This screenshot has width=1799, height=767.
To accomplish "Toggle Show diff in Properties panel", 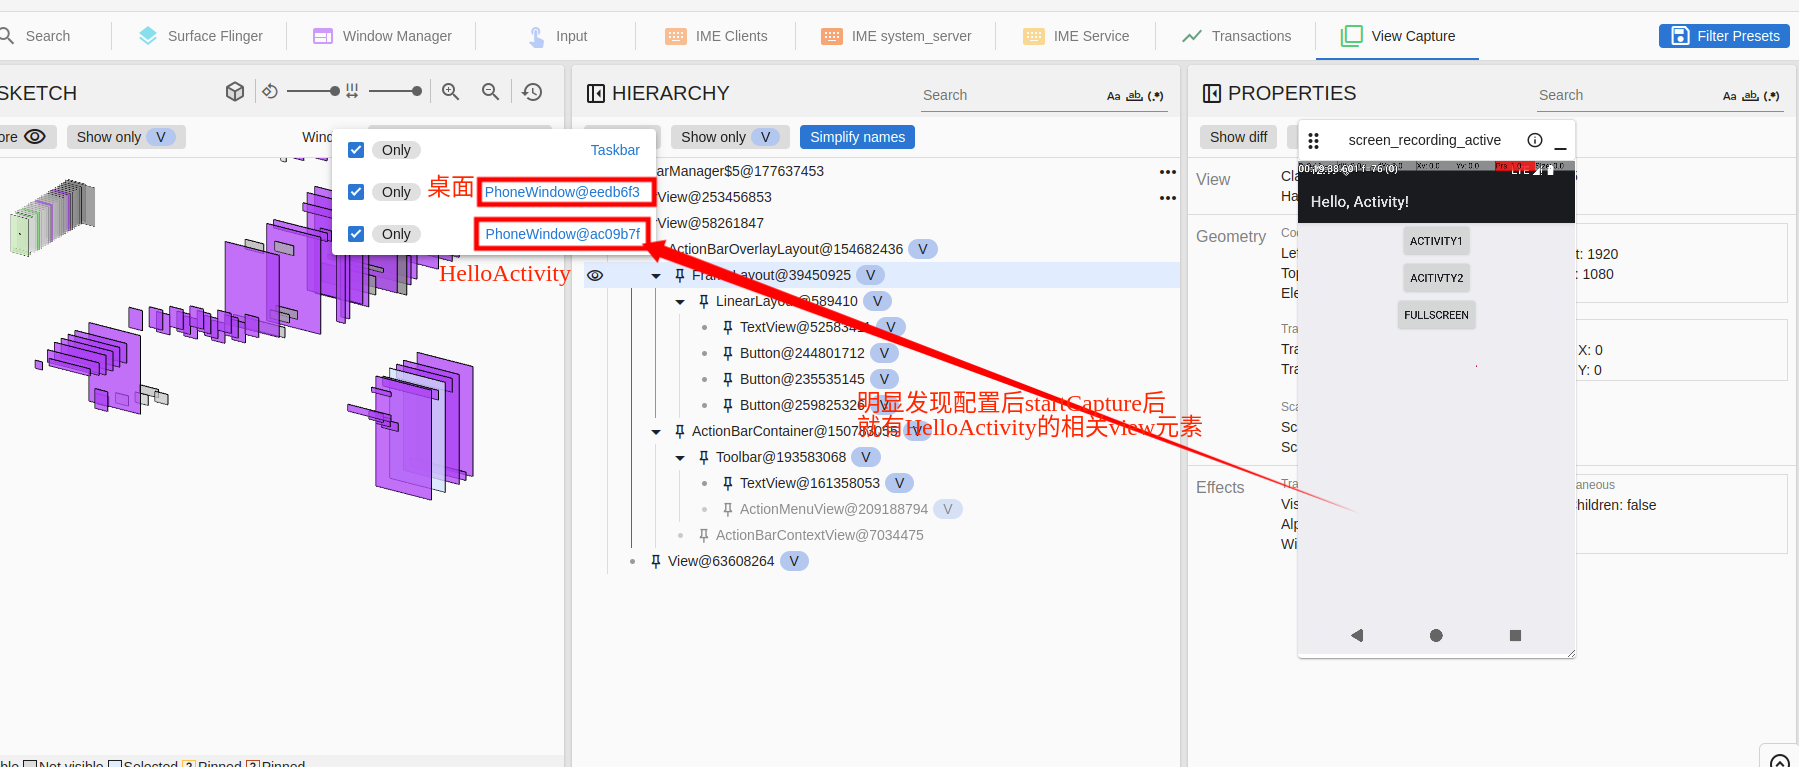I will click(1238, 137).
